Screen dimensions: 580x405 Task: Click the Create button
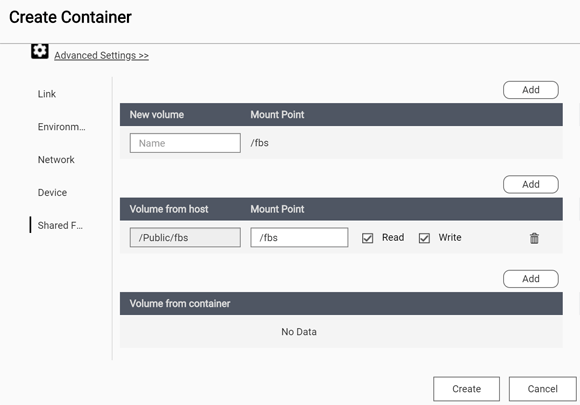[x=466, y=389]
